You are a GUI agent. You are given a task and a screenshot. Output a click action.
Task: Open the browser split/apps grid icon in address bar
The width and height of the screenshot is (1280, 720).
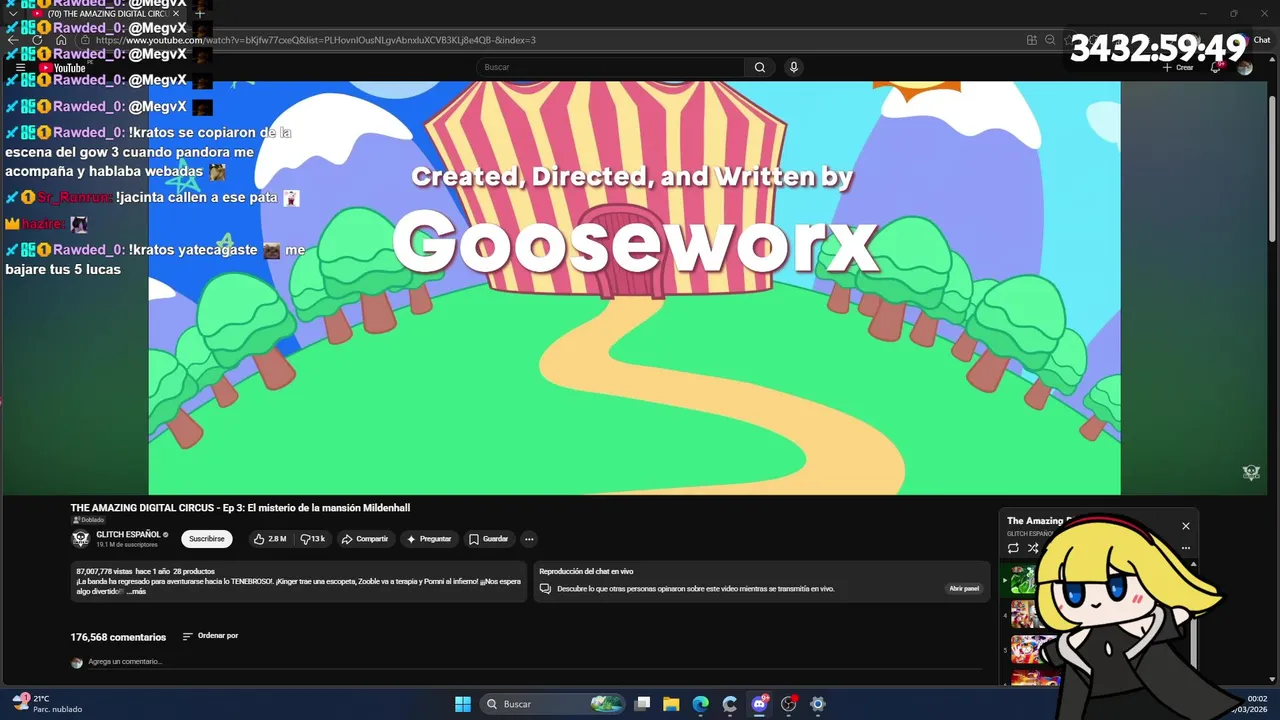pyautogui.click(x=1031, y=40)
